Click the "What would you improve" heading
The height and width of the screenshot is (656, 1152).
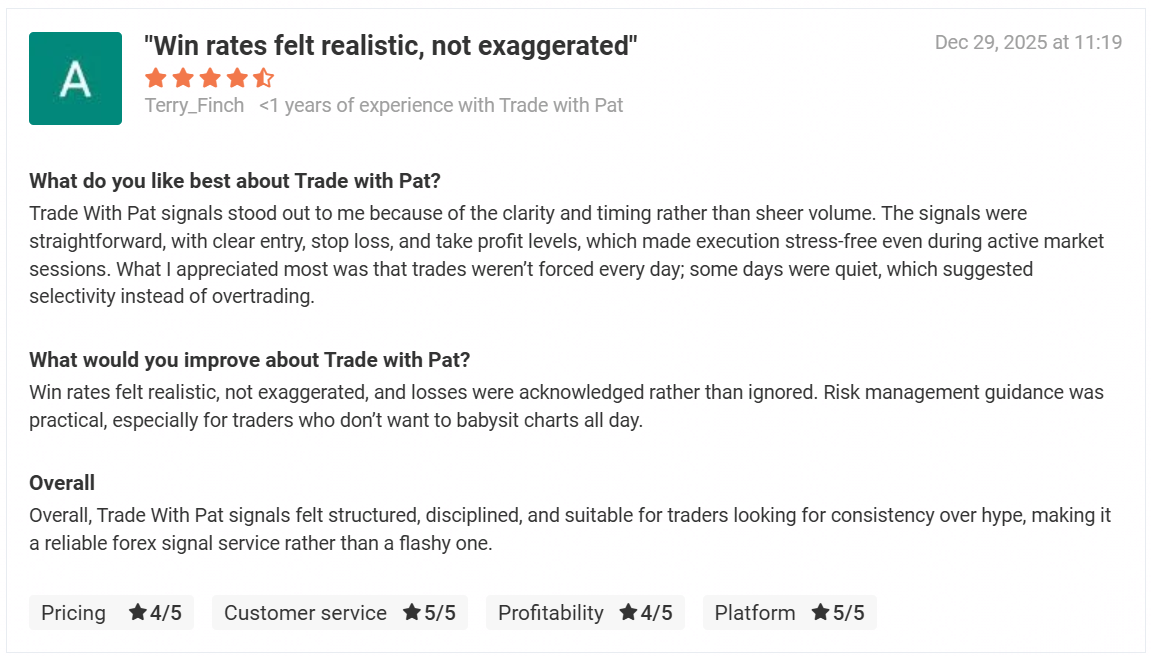point(249,360)
